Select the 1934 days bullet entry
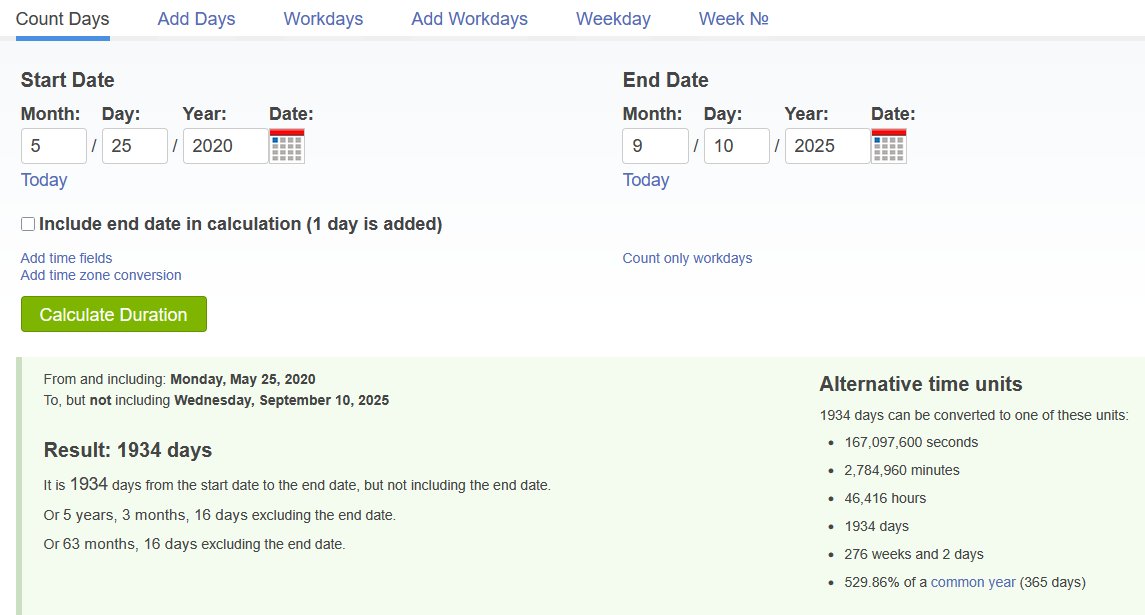 tap(876, 527)
